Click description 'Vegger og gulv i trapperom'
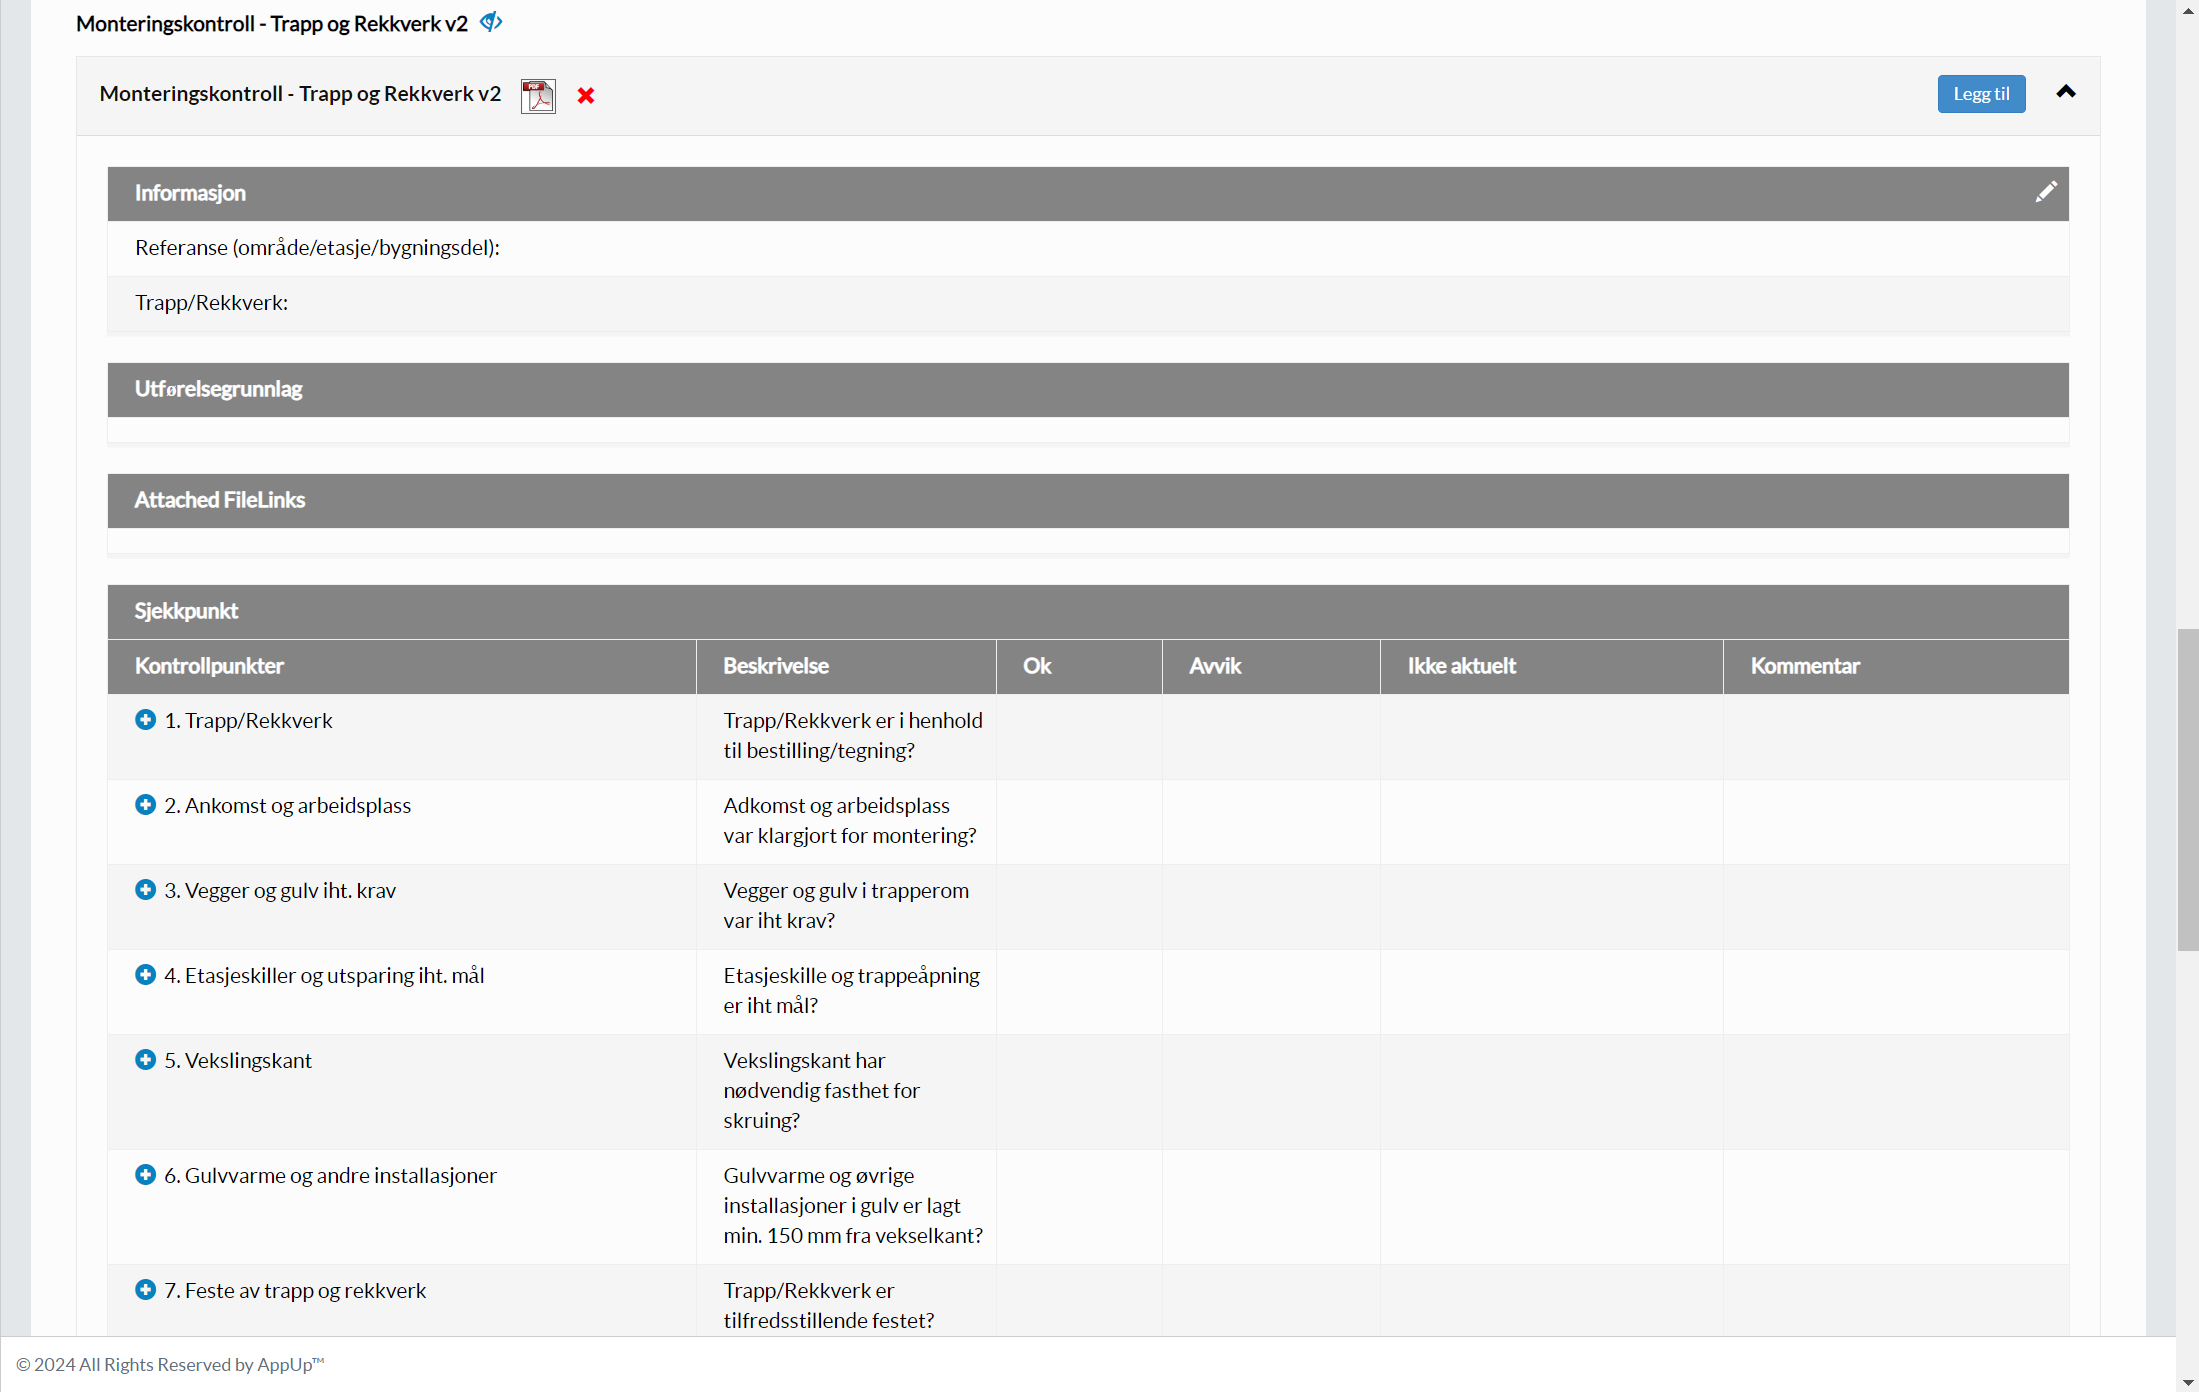2199x1392 pixels. click(846, 906)
